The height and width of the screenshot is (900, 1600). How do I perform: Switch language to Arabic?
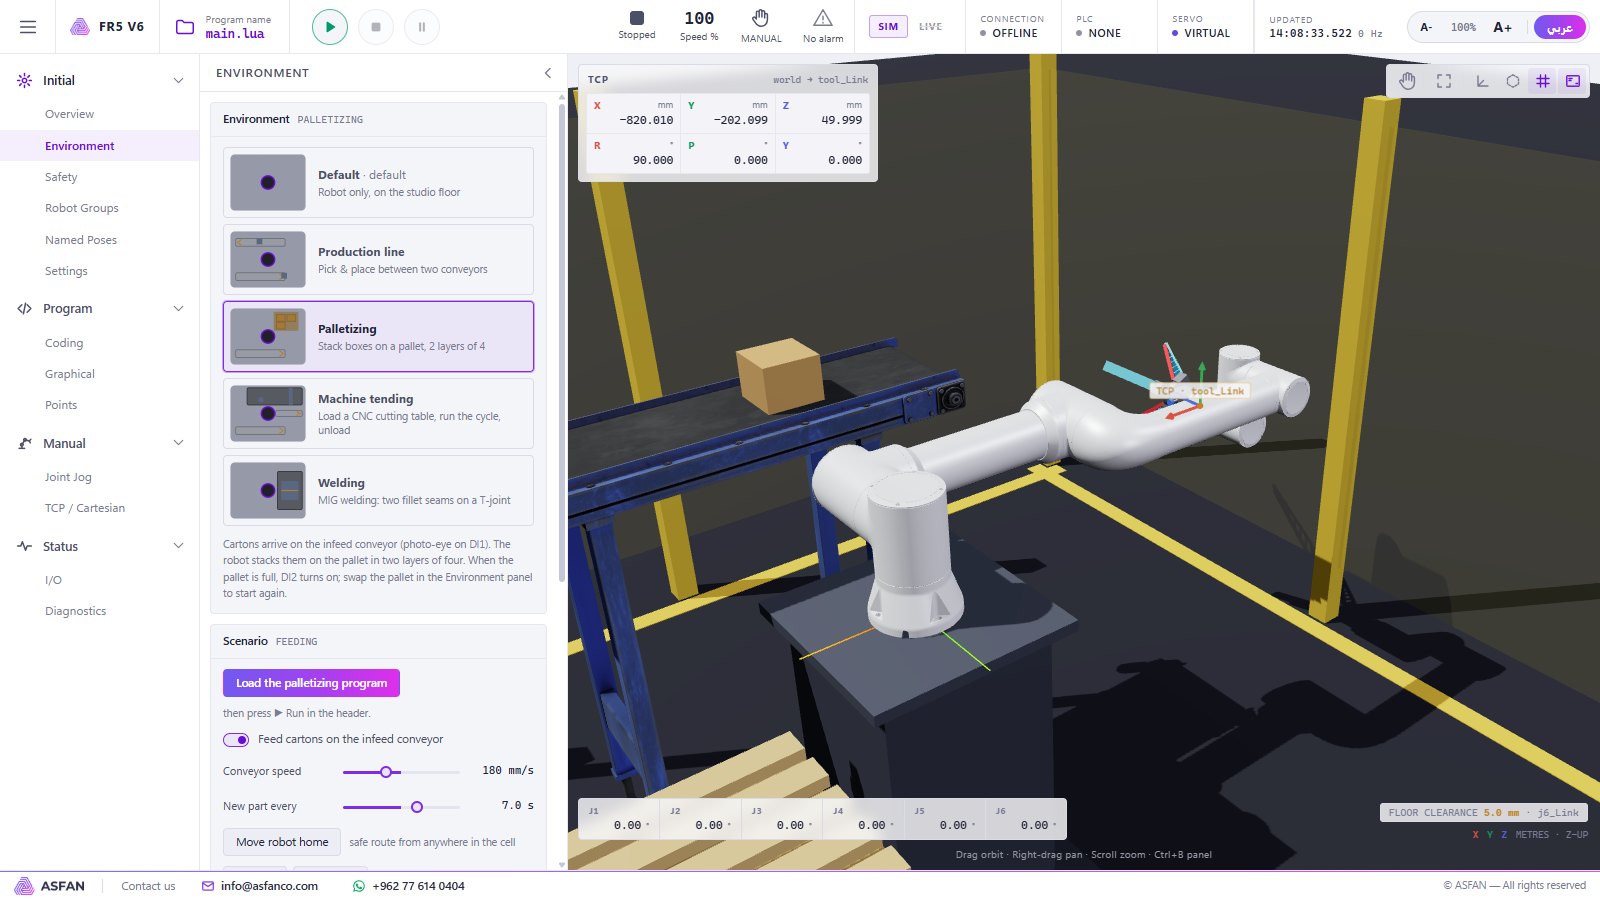coord(1559,27)
